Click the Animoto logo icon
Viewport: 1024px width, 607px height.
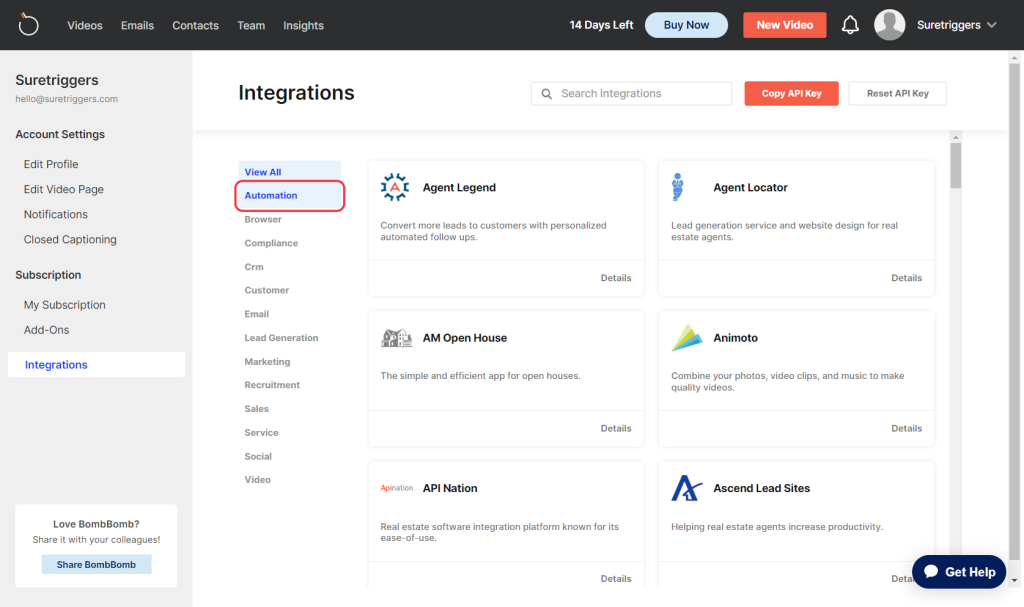pyautogui.click(x=686, y=338)
